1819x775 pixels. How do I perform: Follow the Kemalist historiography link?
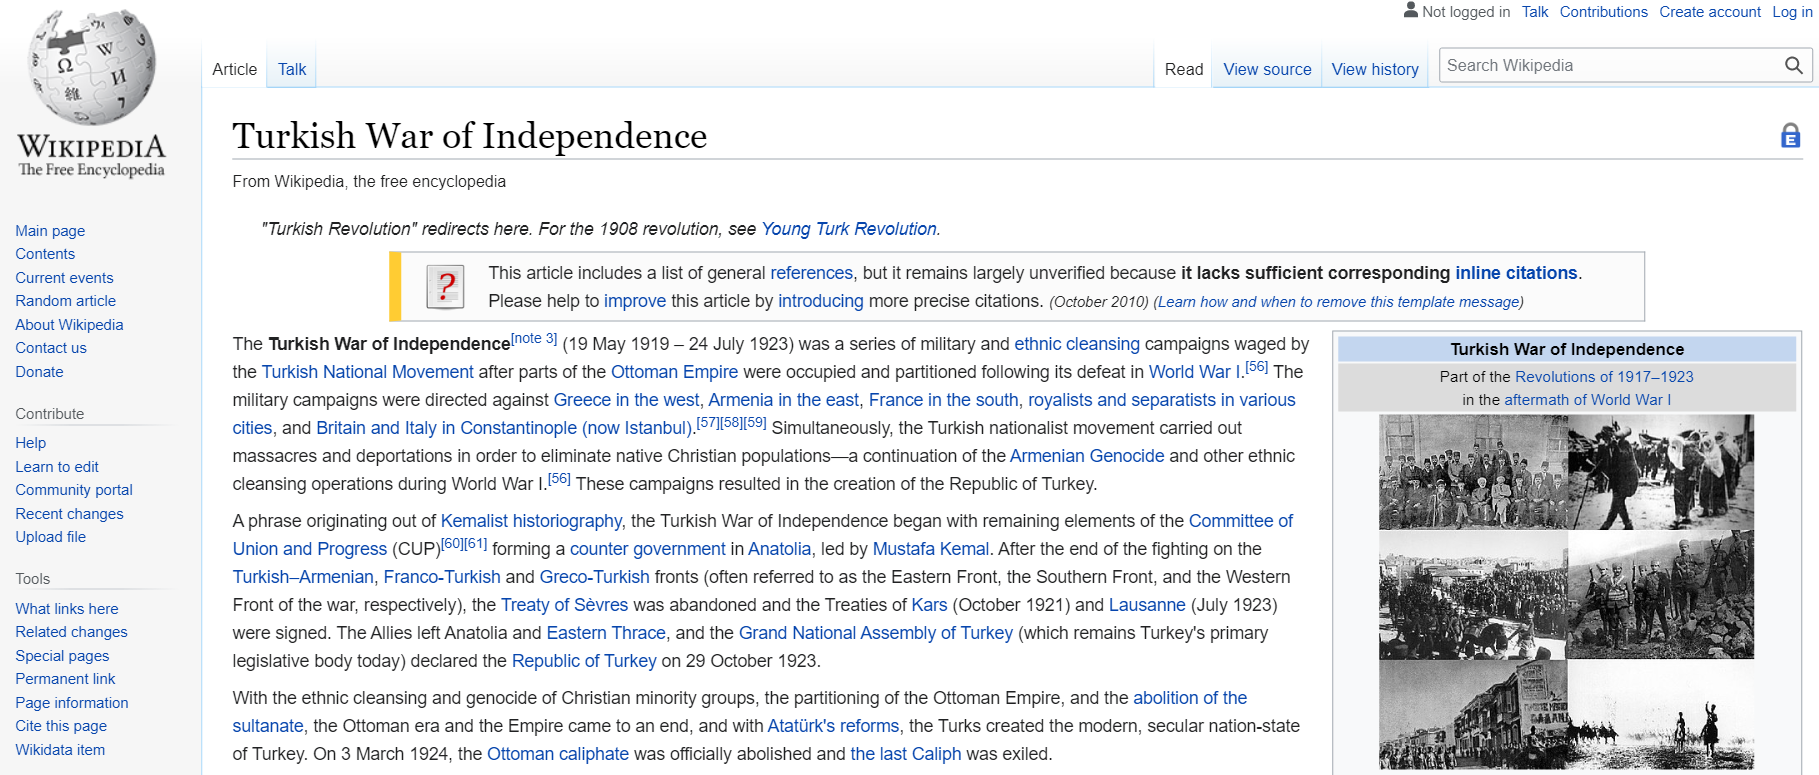coord(531,521)
